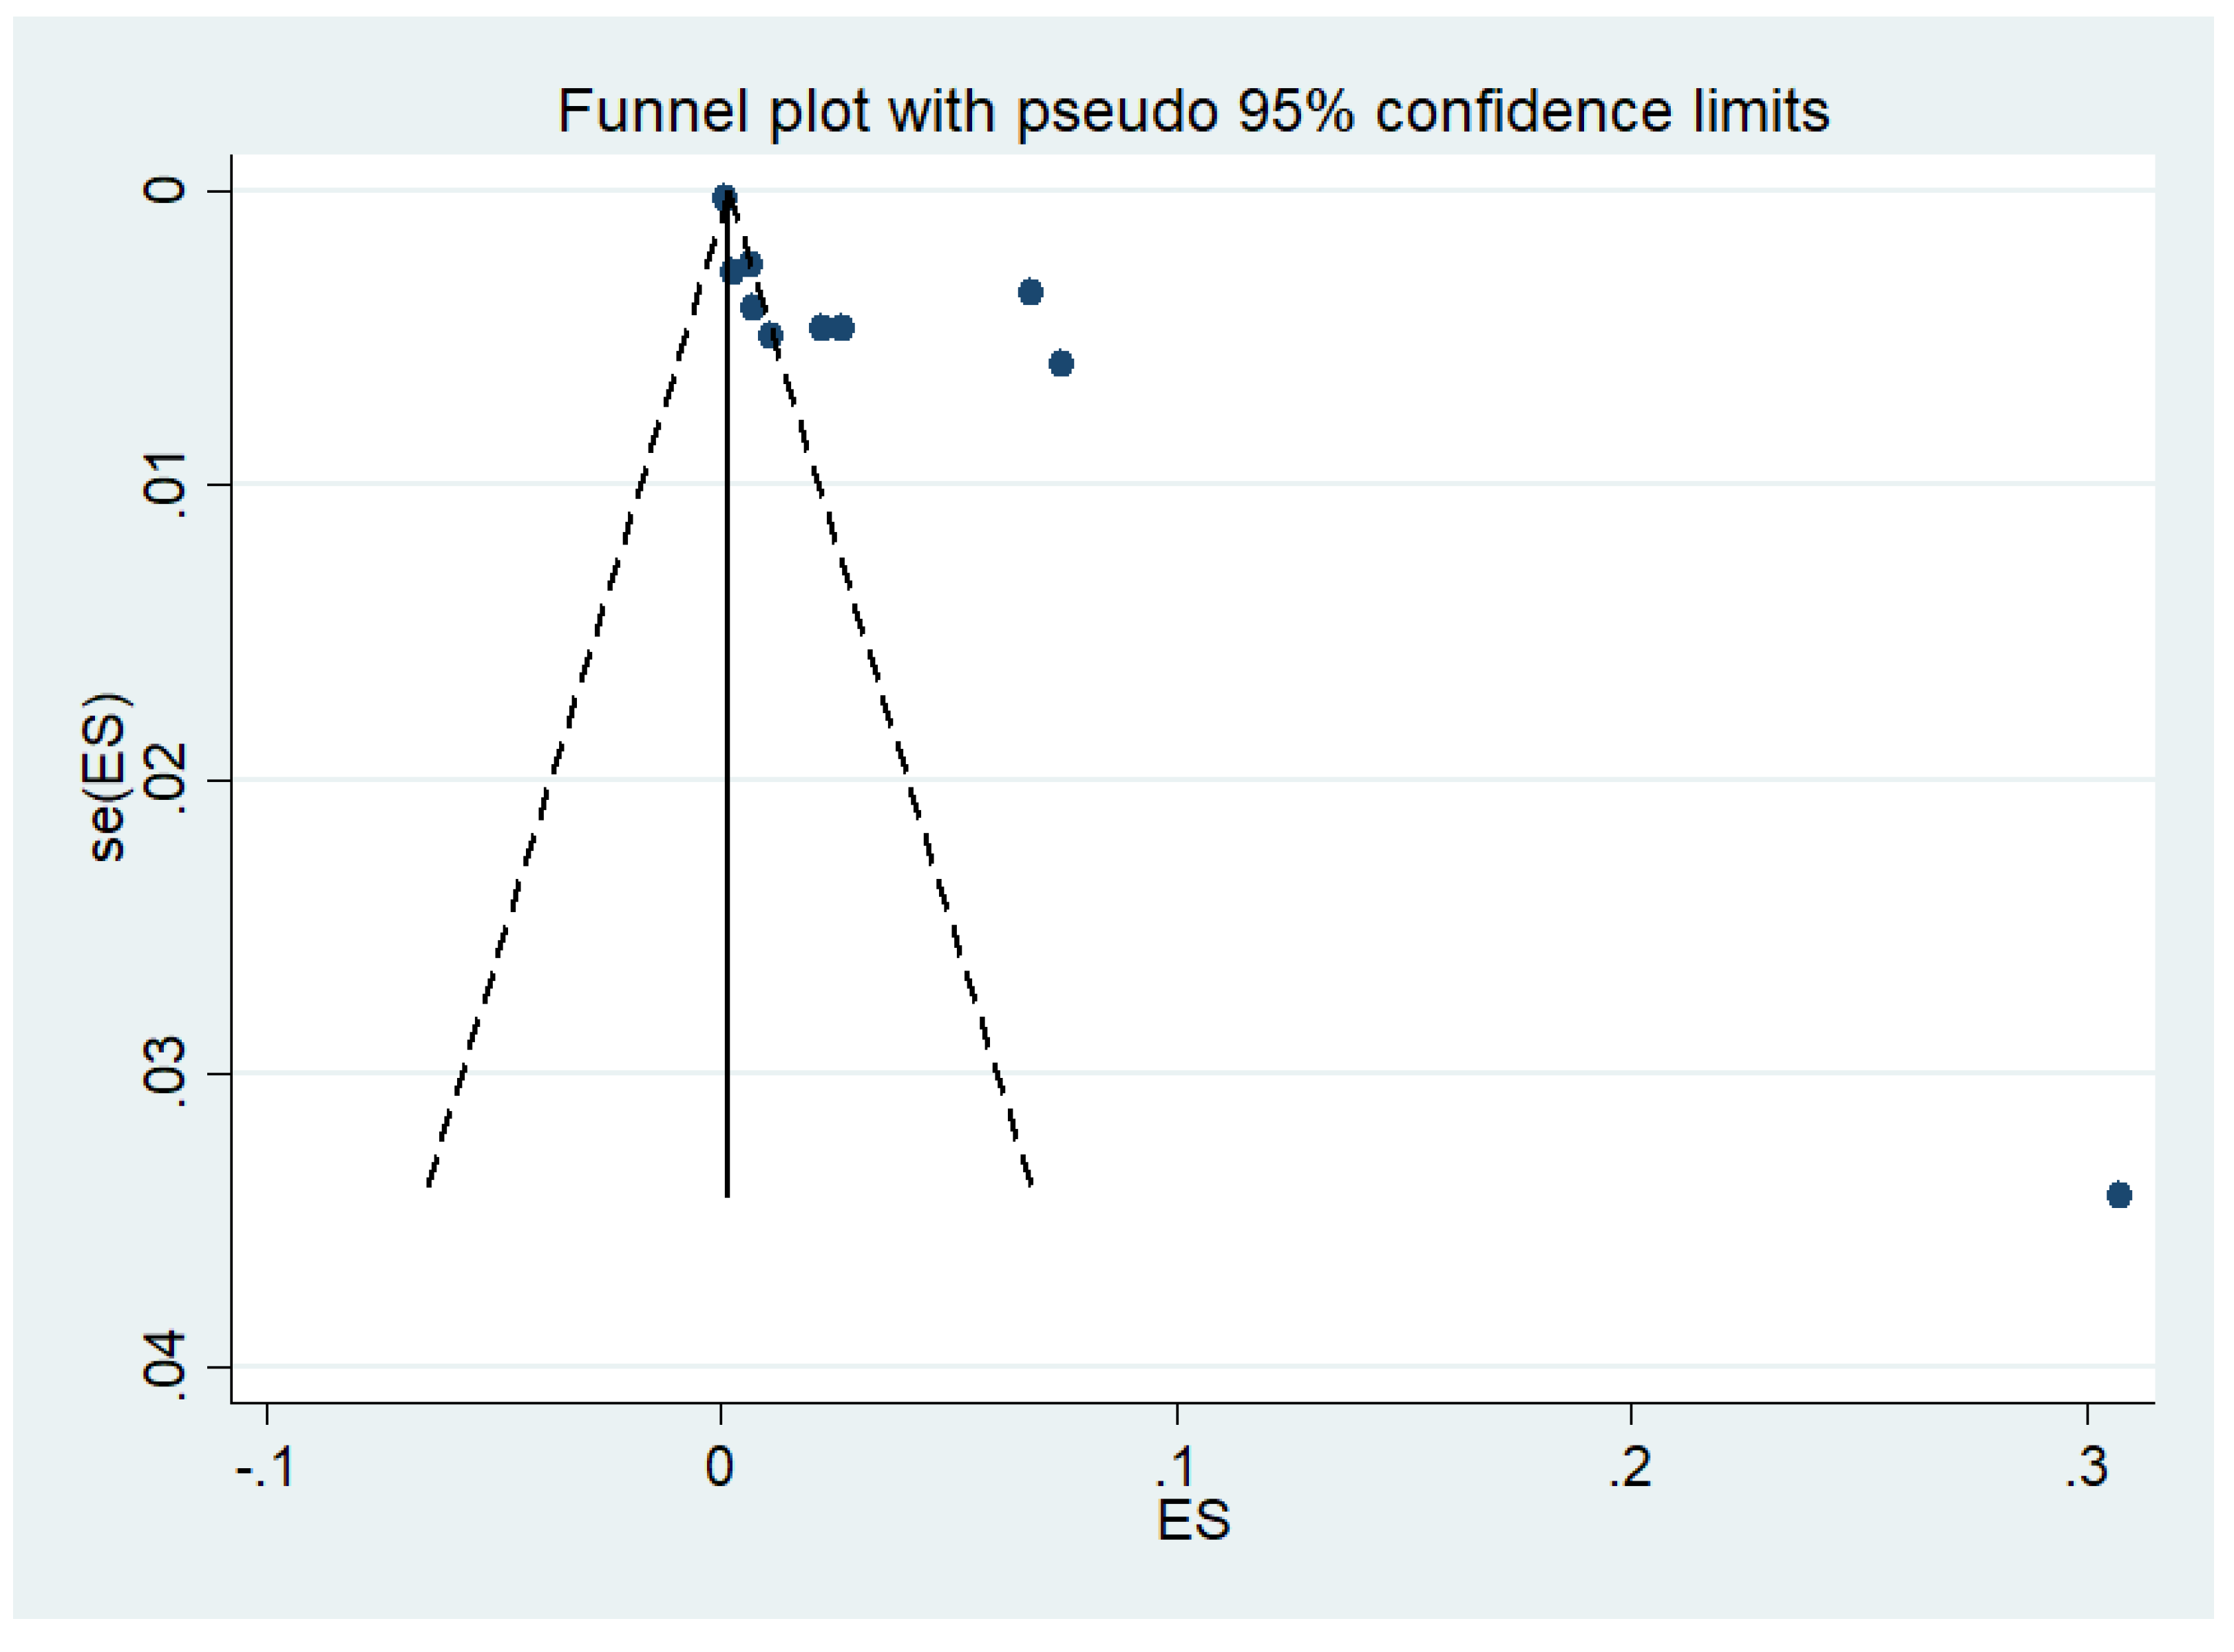The width and height of the screenshot is (2234, 1652).
Task: Select the outlier data point near ES .3
Action: 2118,1195
